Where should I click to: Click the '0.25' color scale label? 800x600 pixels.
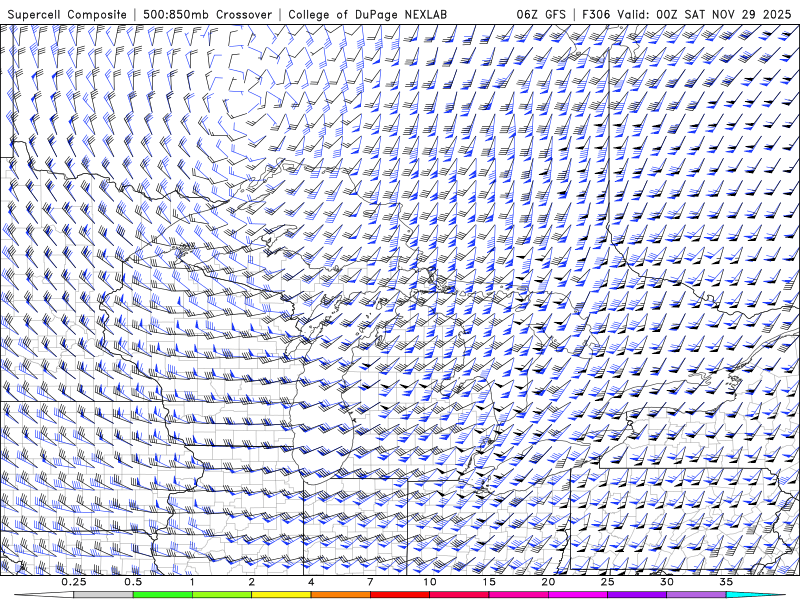pyautogui.click(x=74, y=582)
